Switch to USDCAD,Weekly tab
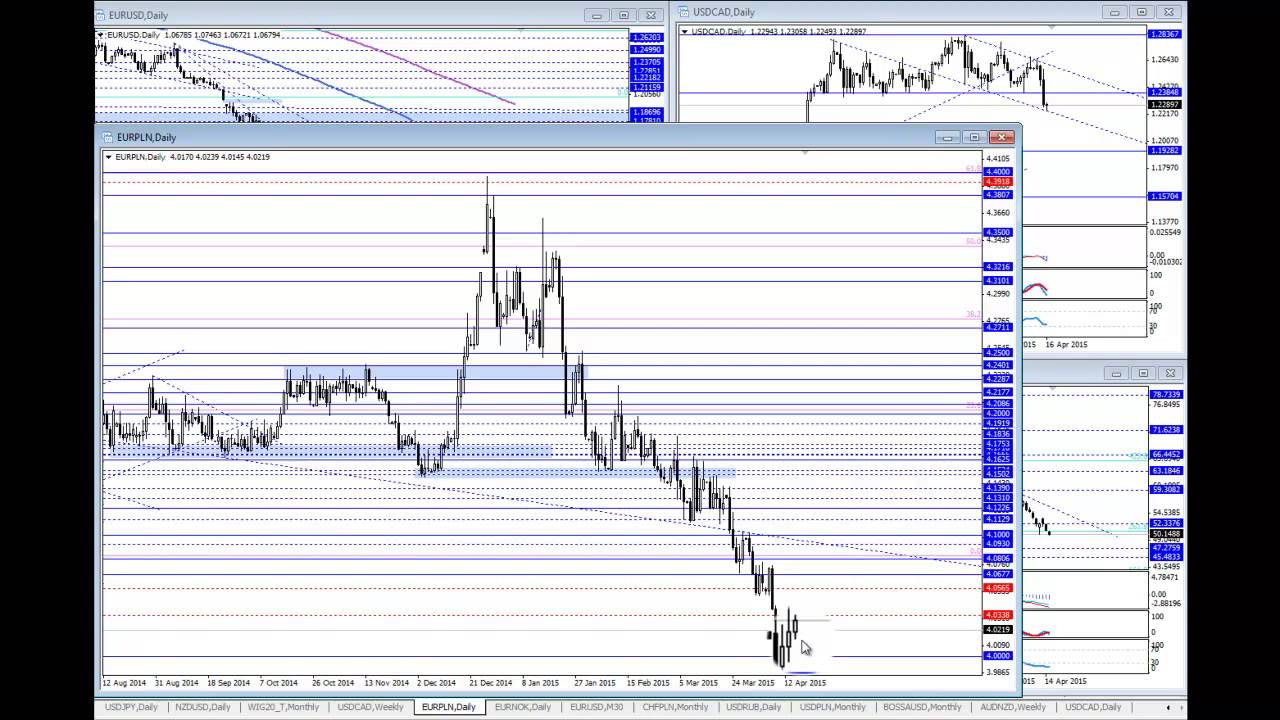Image resolution: width=1280 pixels, height=720 pixels. pos(371,707)
